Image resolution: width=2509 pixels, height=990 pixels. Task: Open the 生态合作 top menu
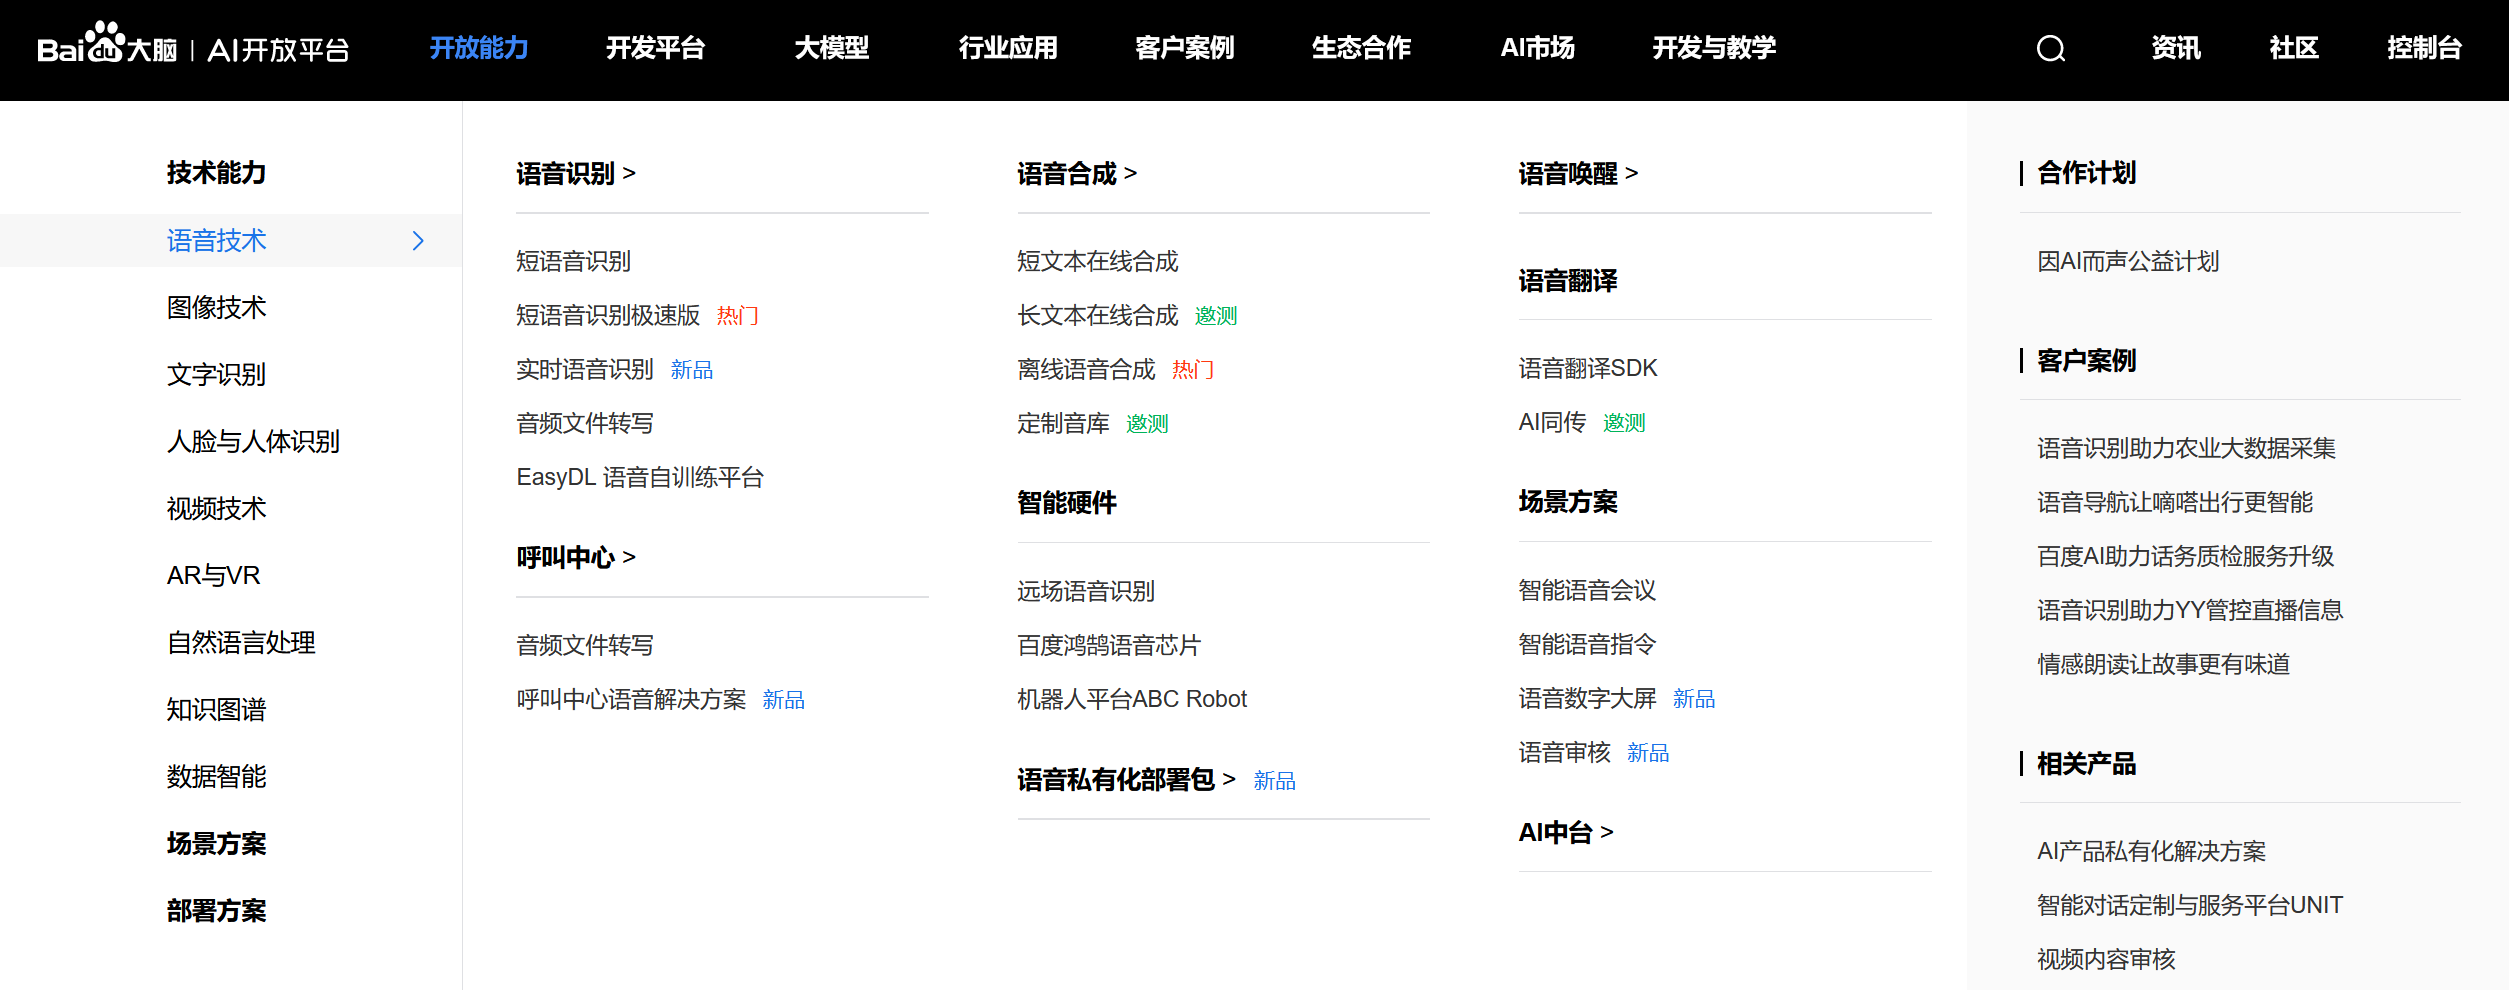1361,48
